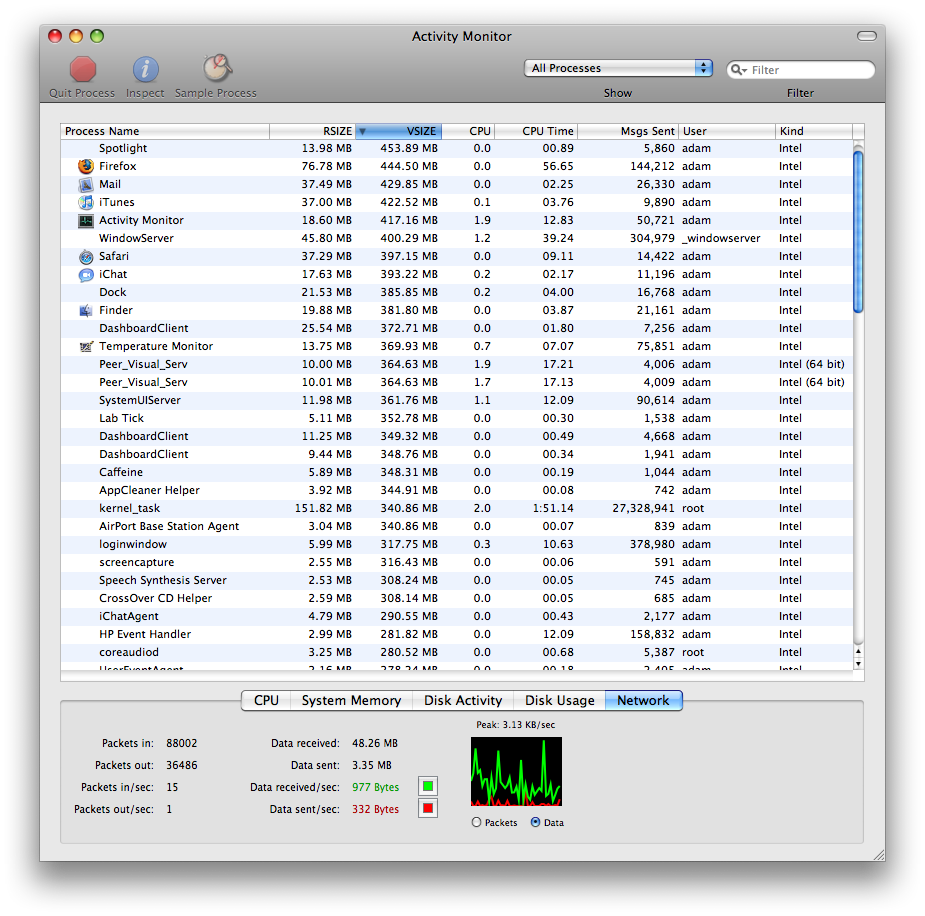Sort by Kind column header
Image resolution: width=925 pixels, height=916 pixels.
point(814,131)
